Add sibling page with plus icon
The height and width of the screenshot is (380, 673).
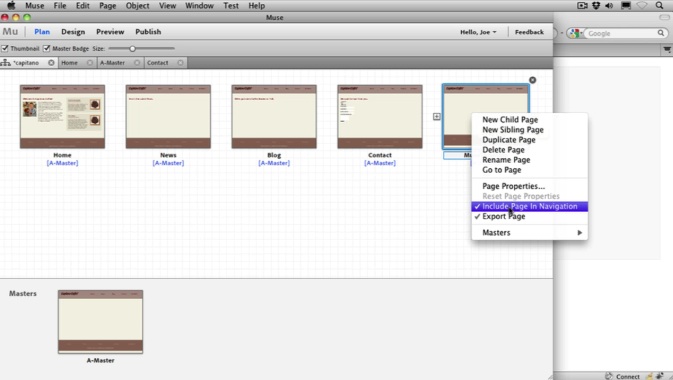437,116
